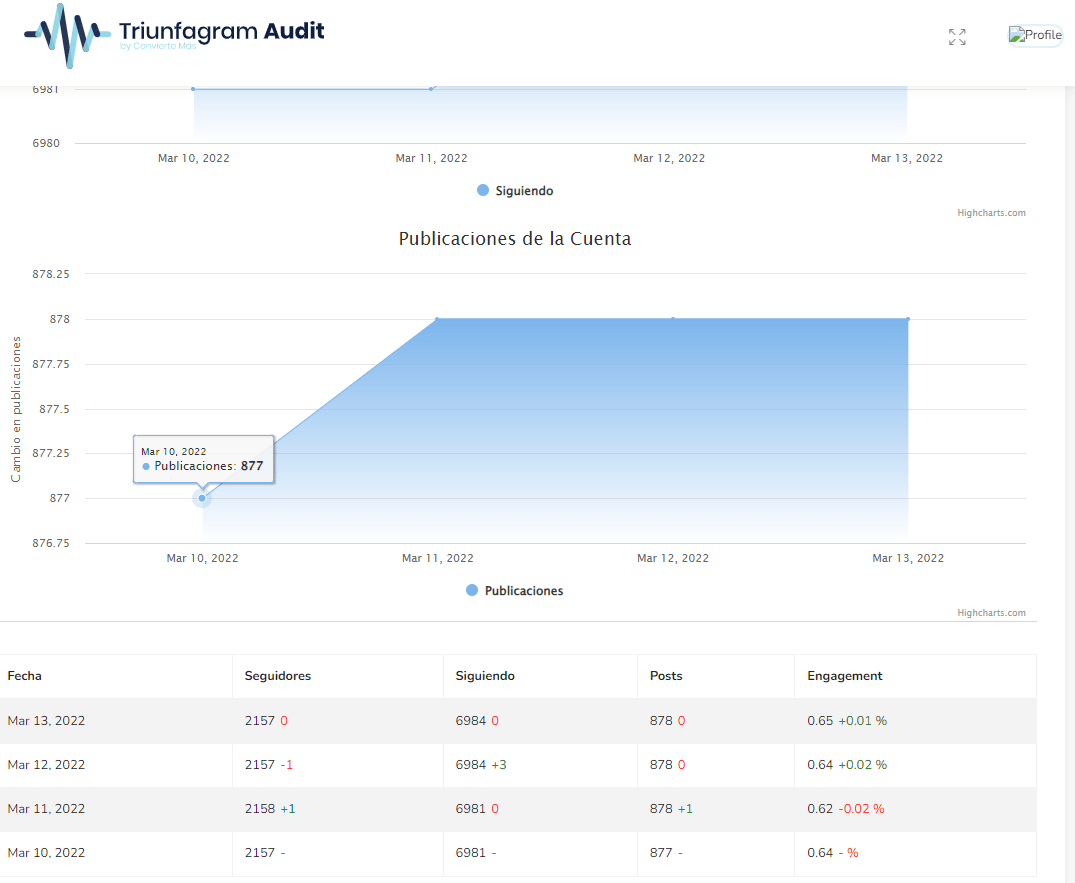1075x883 pixels.
Task: Click the Mar 12, 2022 Publicaciones data point
Action: pyautogui.click(x=673, y=319)
